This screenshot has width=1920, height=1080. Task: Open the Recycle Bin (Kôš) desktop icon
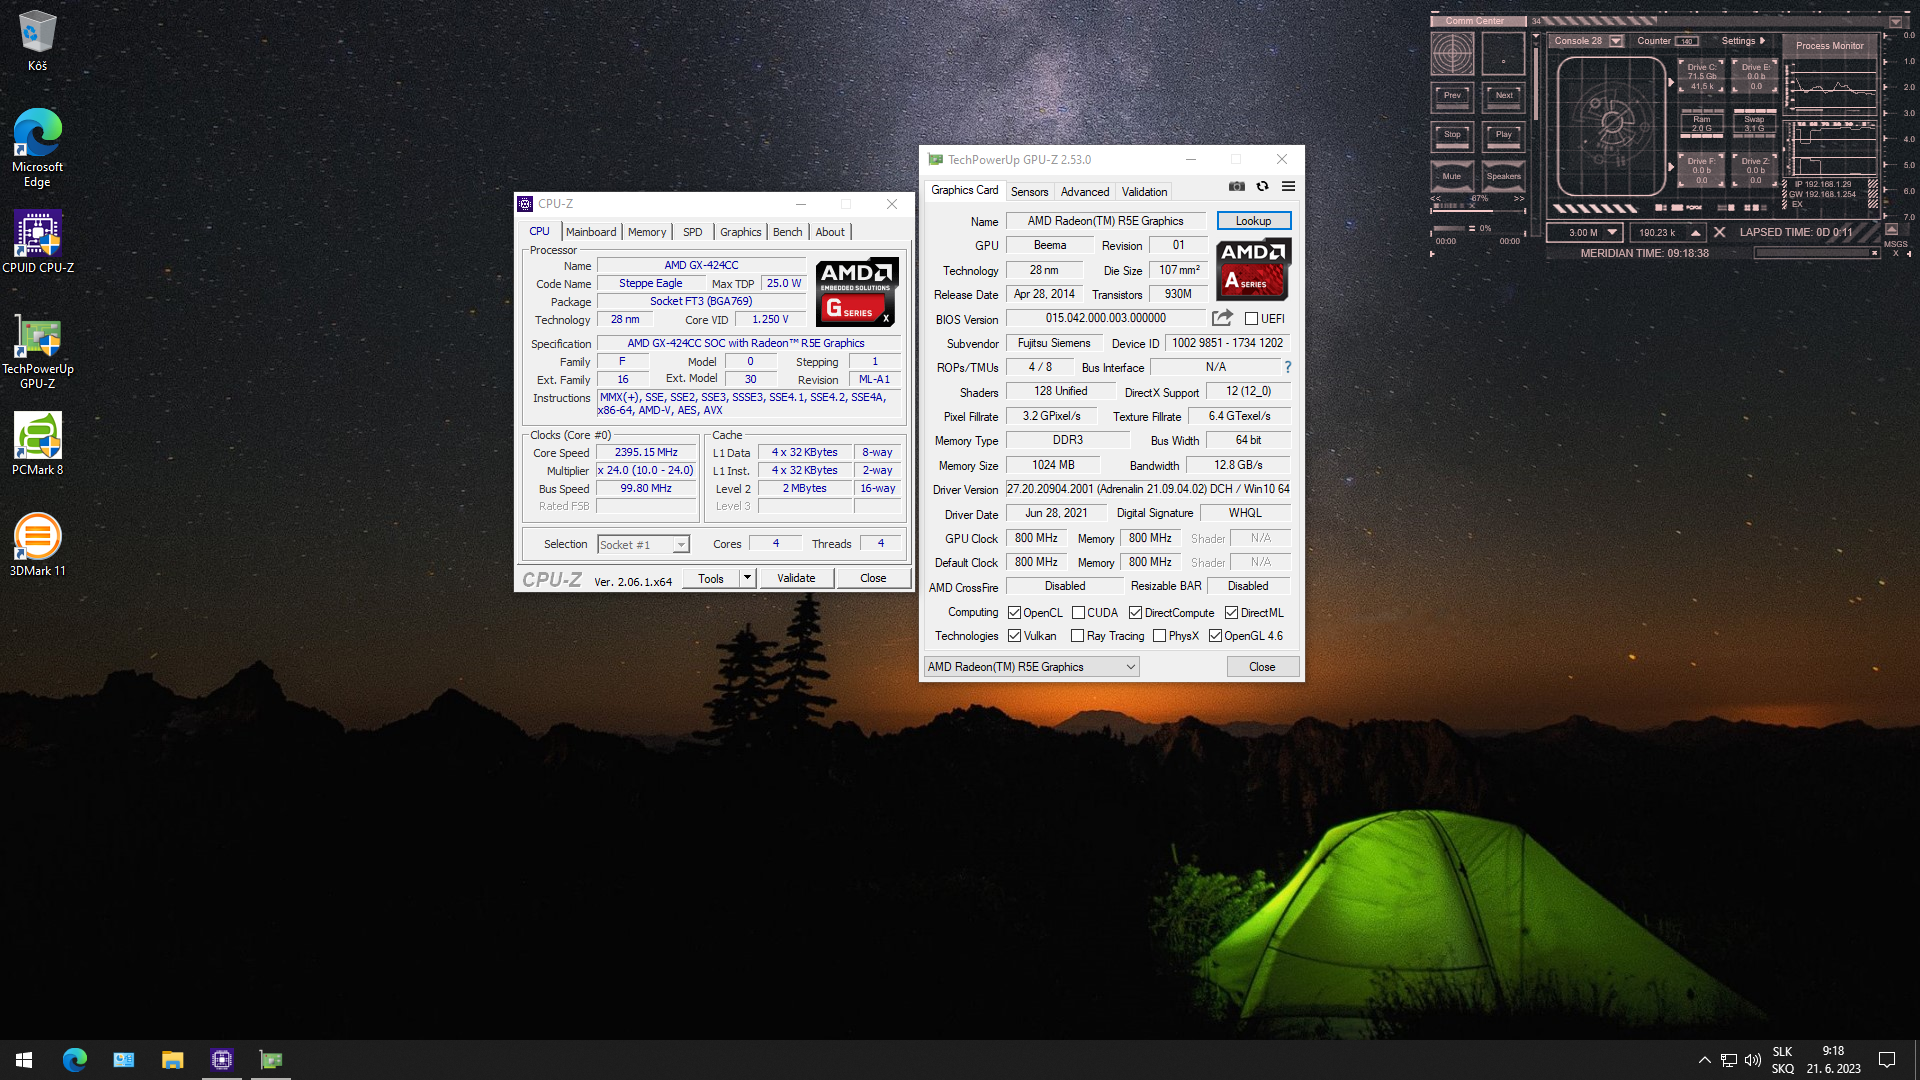(37, 40)
